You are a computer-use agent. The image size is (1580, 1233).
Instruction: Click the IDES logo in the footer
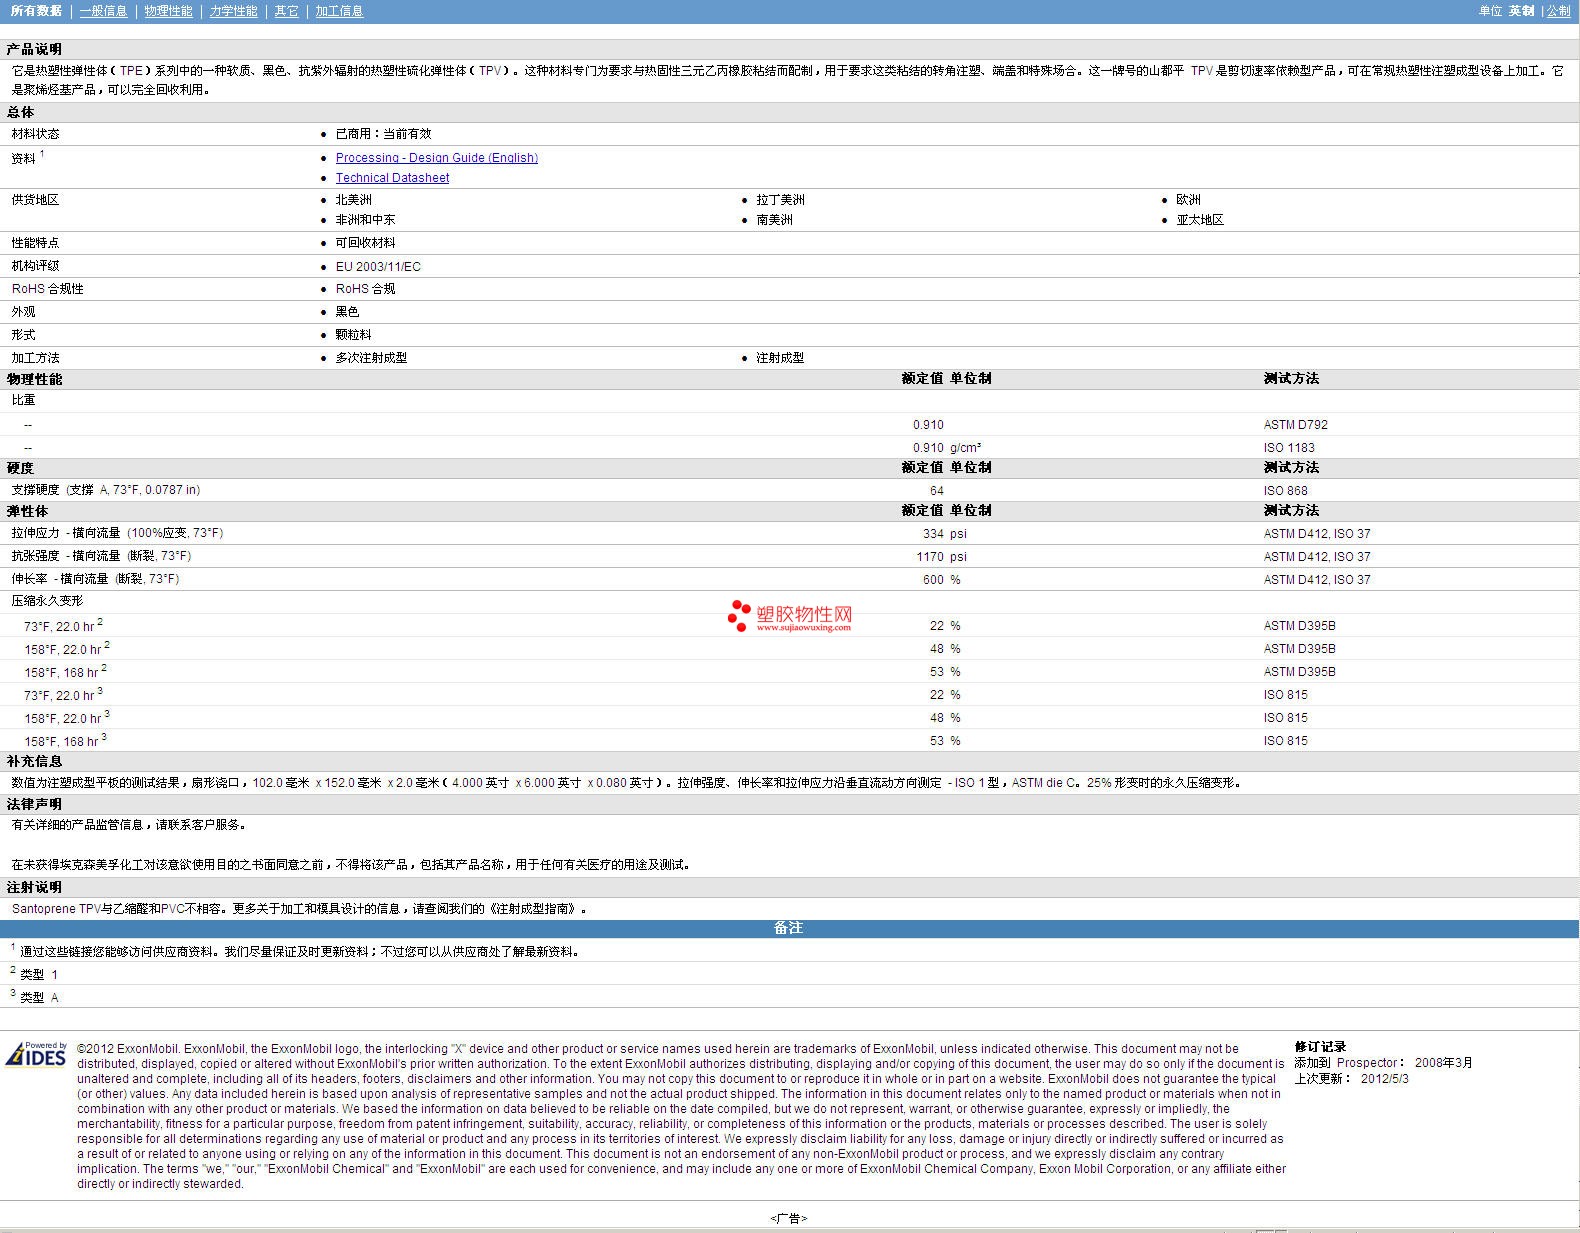[x=36, y=1055]
